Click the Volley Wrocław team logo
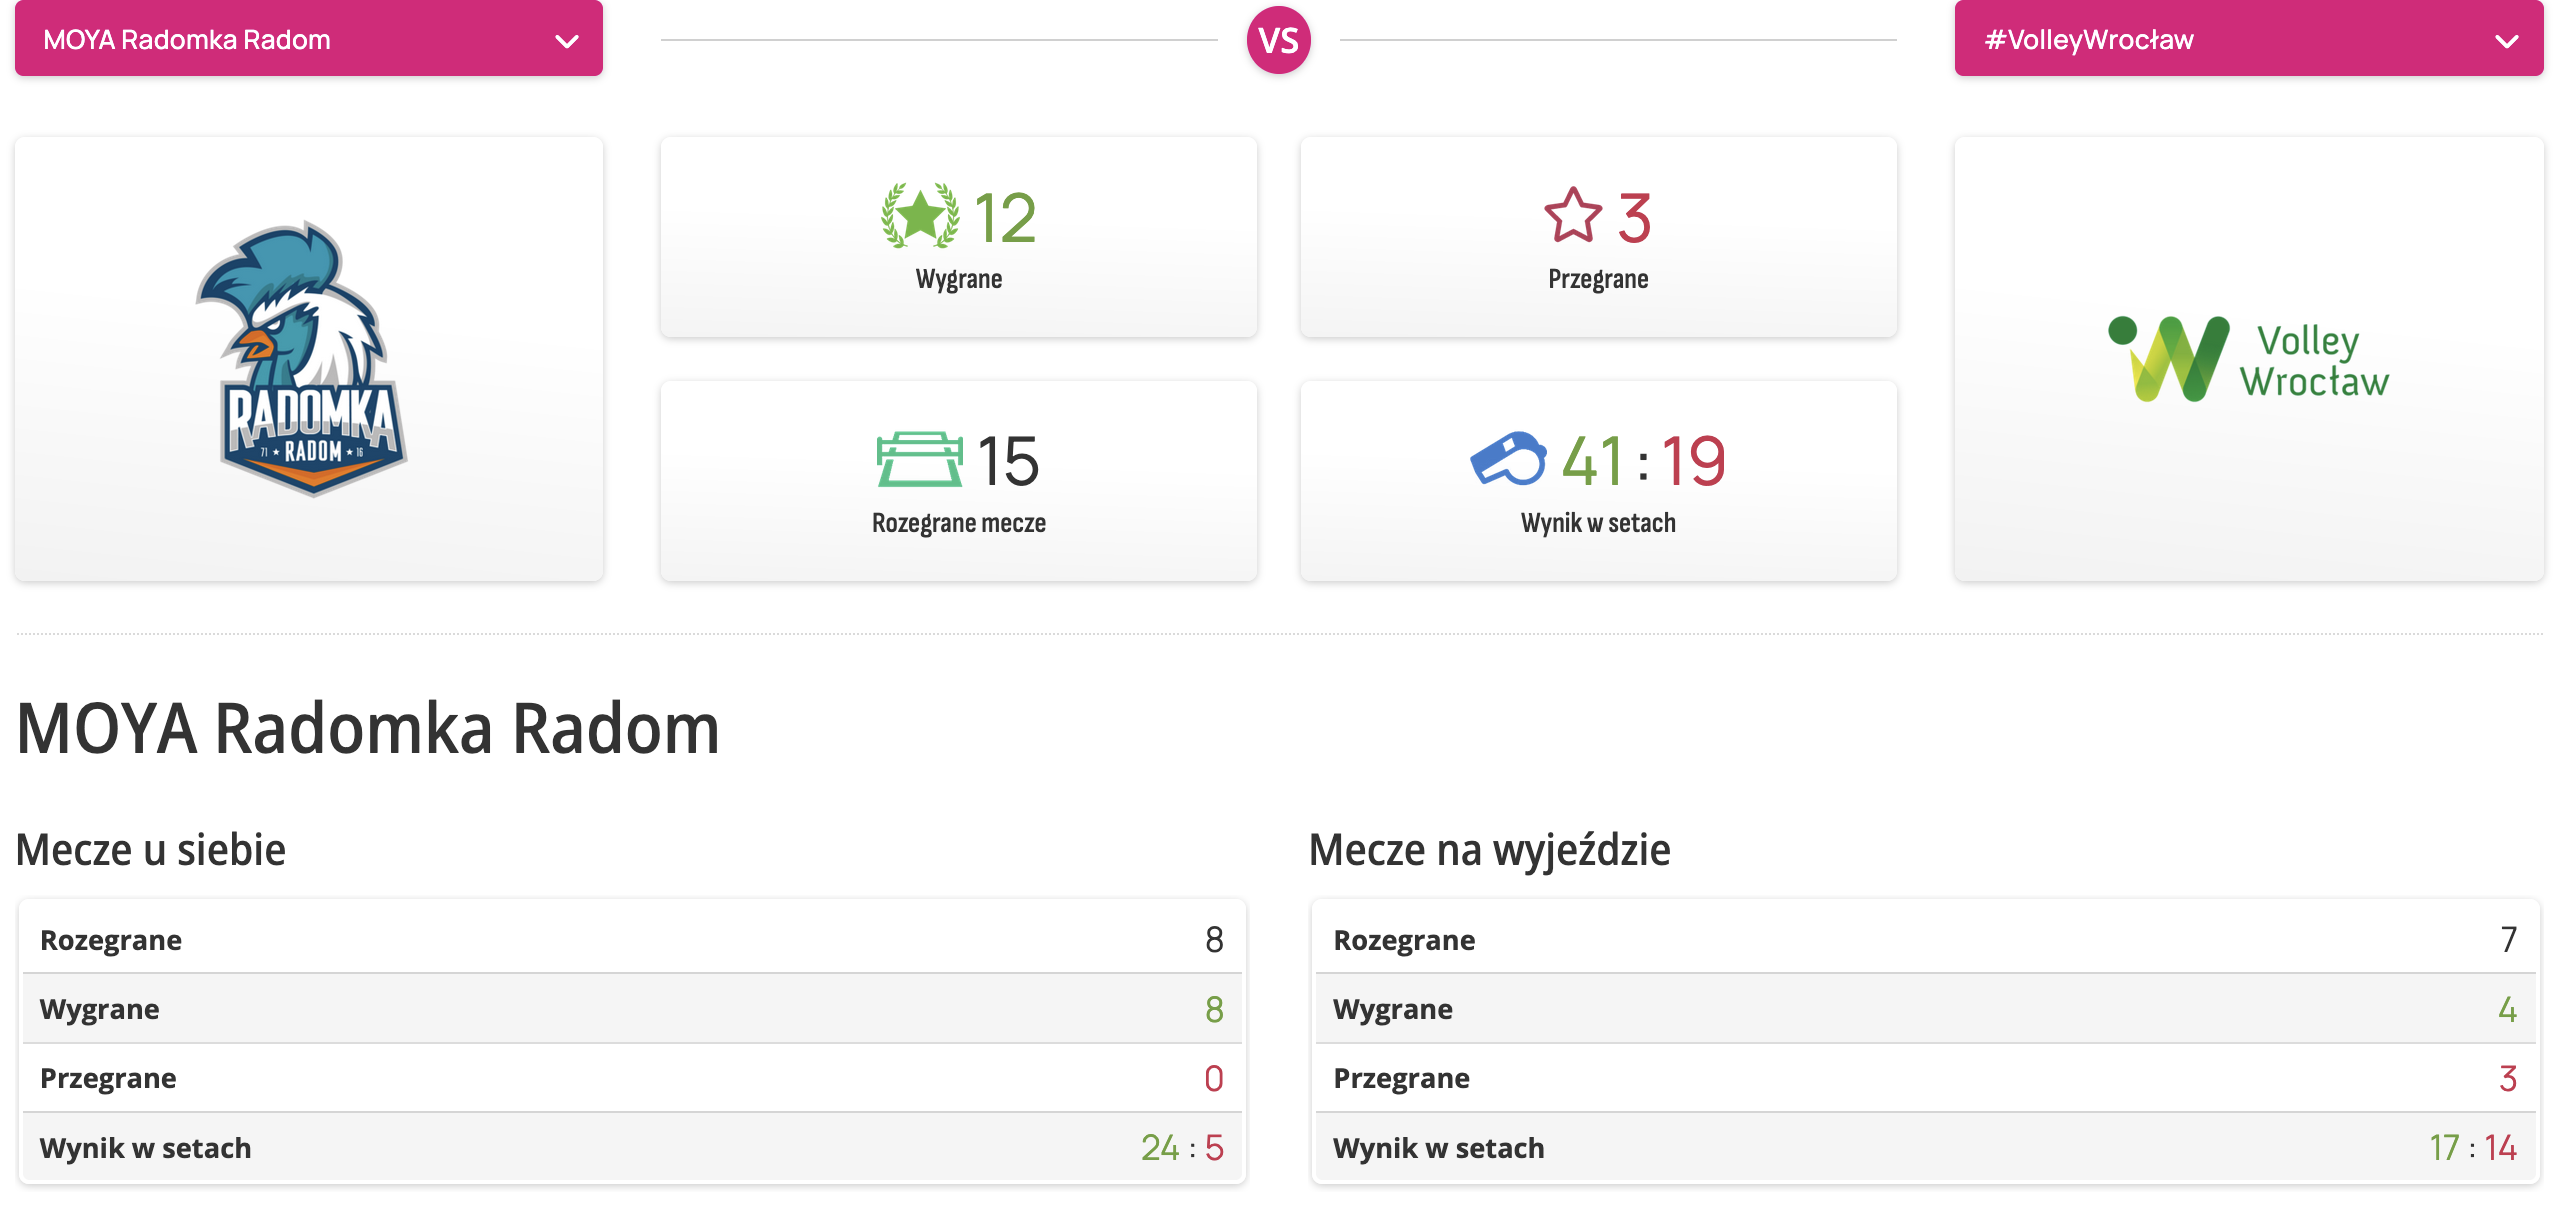The height and width of the screenshot is (1212, 2566). (x=2248, y=360)
